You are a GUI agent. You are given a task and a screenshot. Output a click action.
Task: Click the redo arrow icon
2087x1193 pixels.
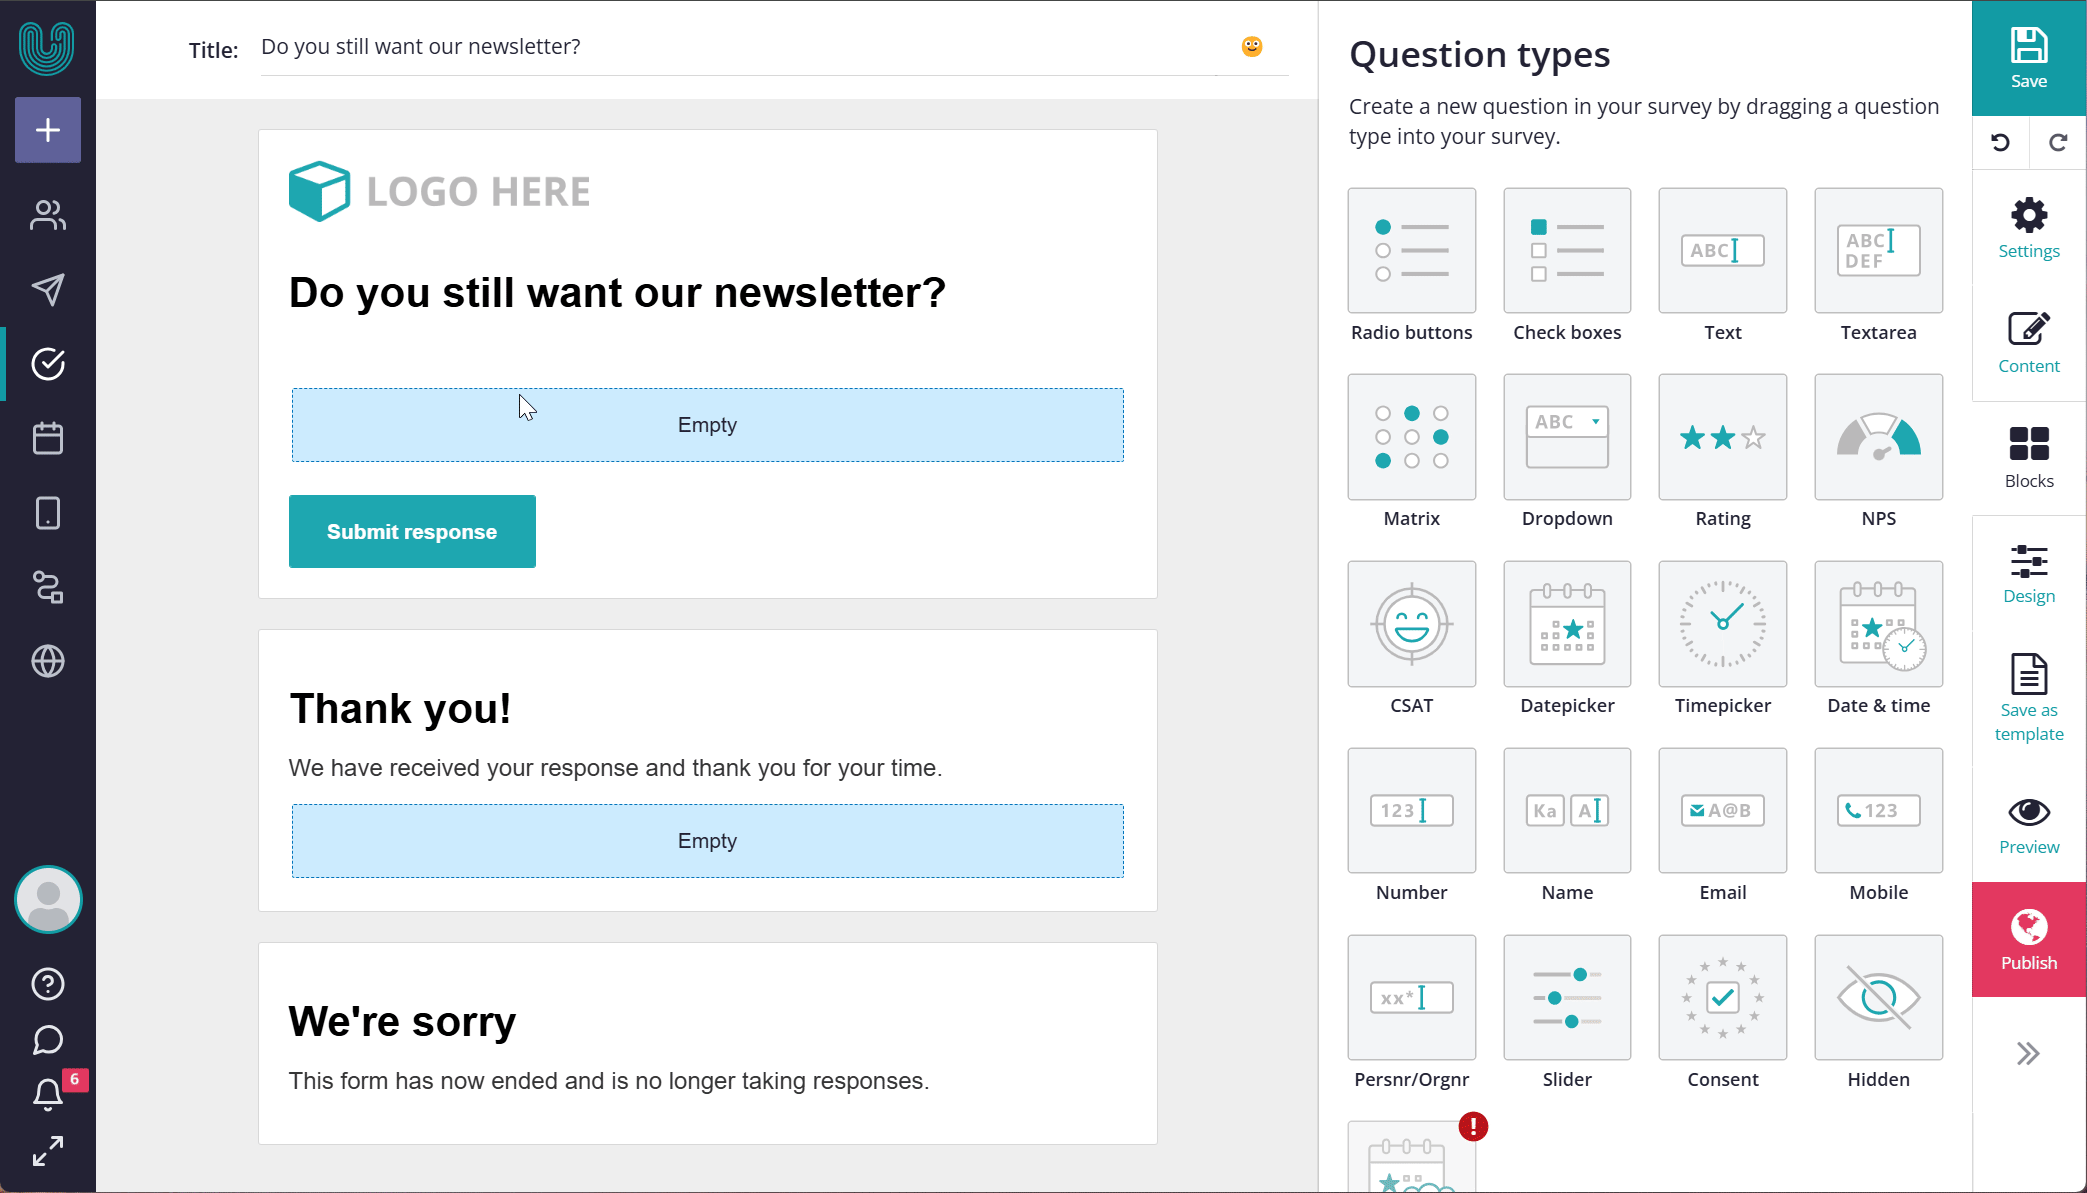(x=2057, y=142)
